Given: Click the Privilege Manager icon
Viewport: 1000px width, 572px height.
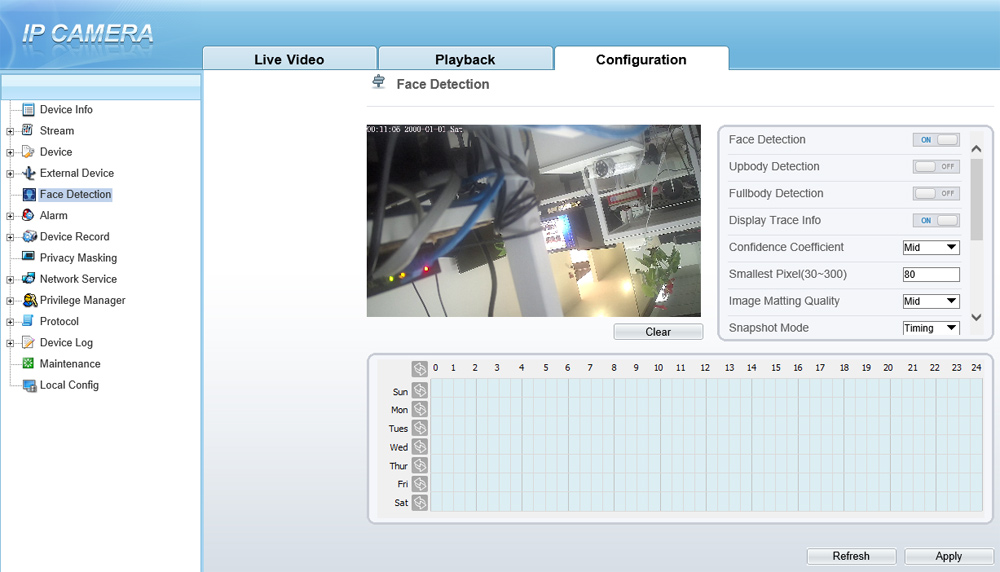Looking at the screenshot, I should click(29, 300).
